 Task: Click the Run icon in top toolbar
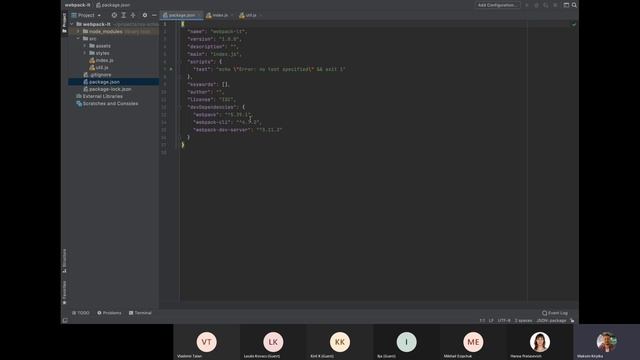point(527,5)
